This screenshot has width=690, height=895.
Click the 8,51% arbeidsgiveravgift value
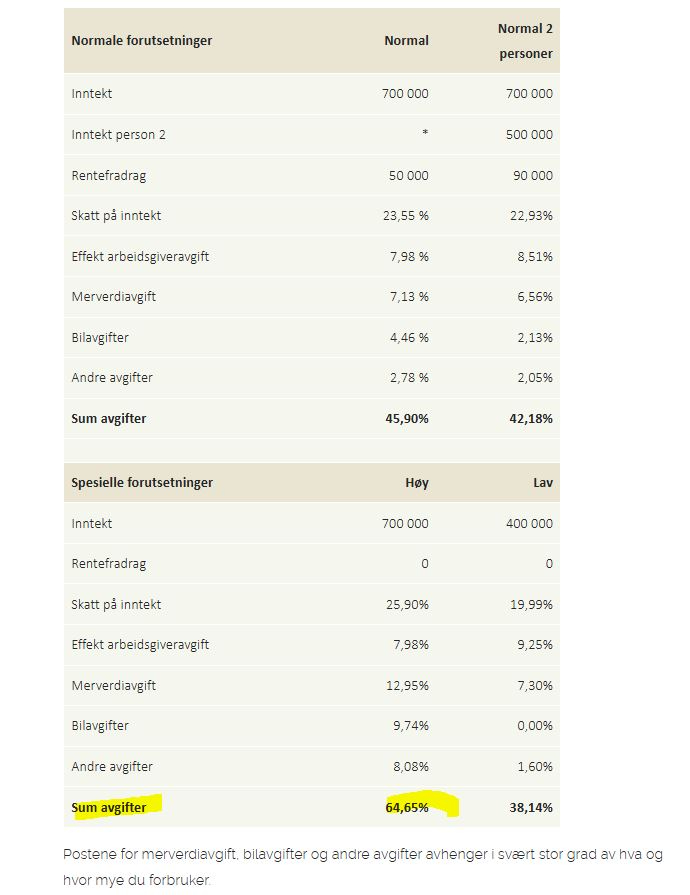[x=534, y=256]
